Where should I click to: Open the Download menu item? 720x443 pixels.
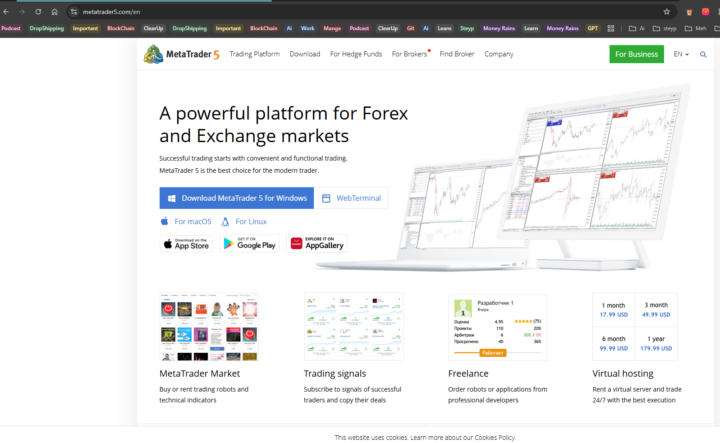click(305, 54)
